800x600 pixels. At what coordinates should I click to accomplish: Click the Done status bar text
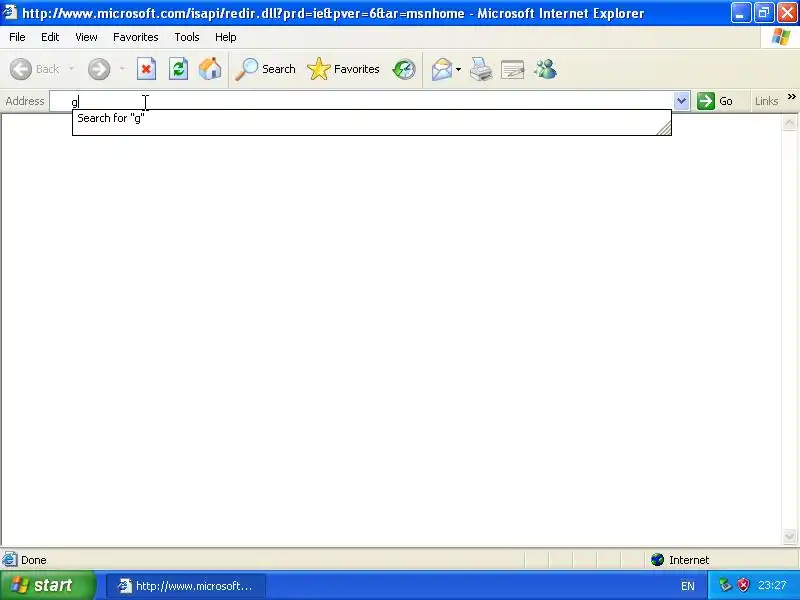coord(34,560)
